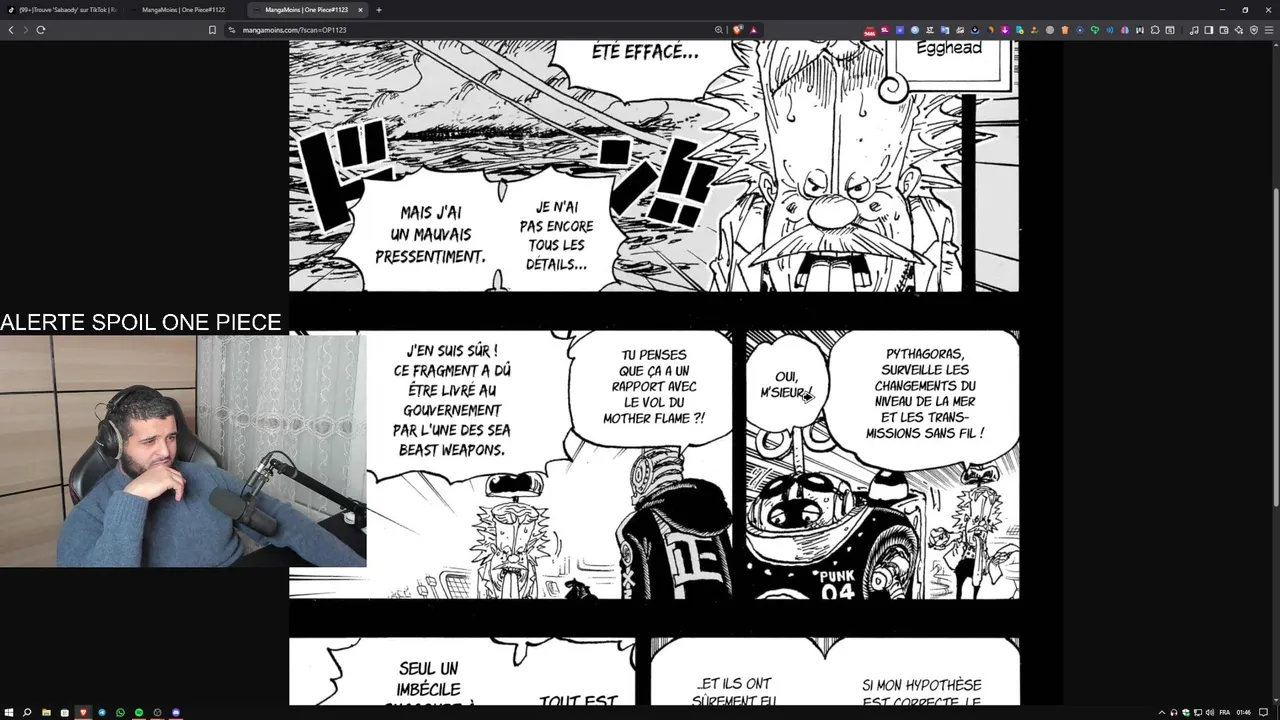Open the zoom magnifier in the address bar
1280x720 pixels.
coord(718,30)
